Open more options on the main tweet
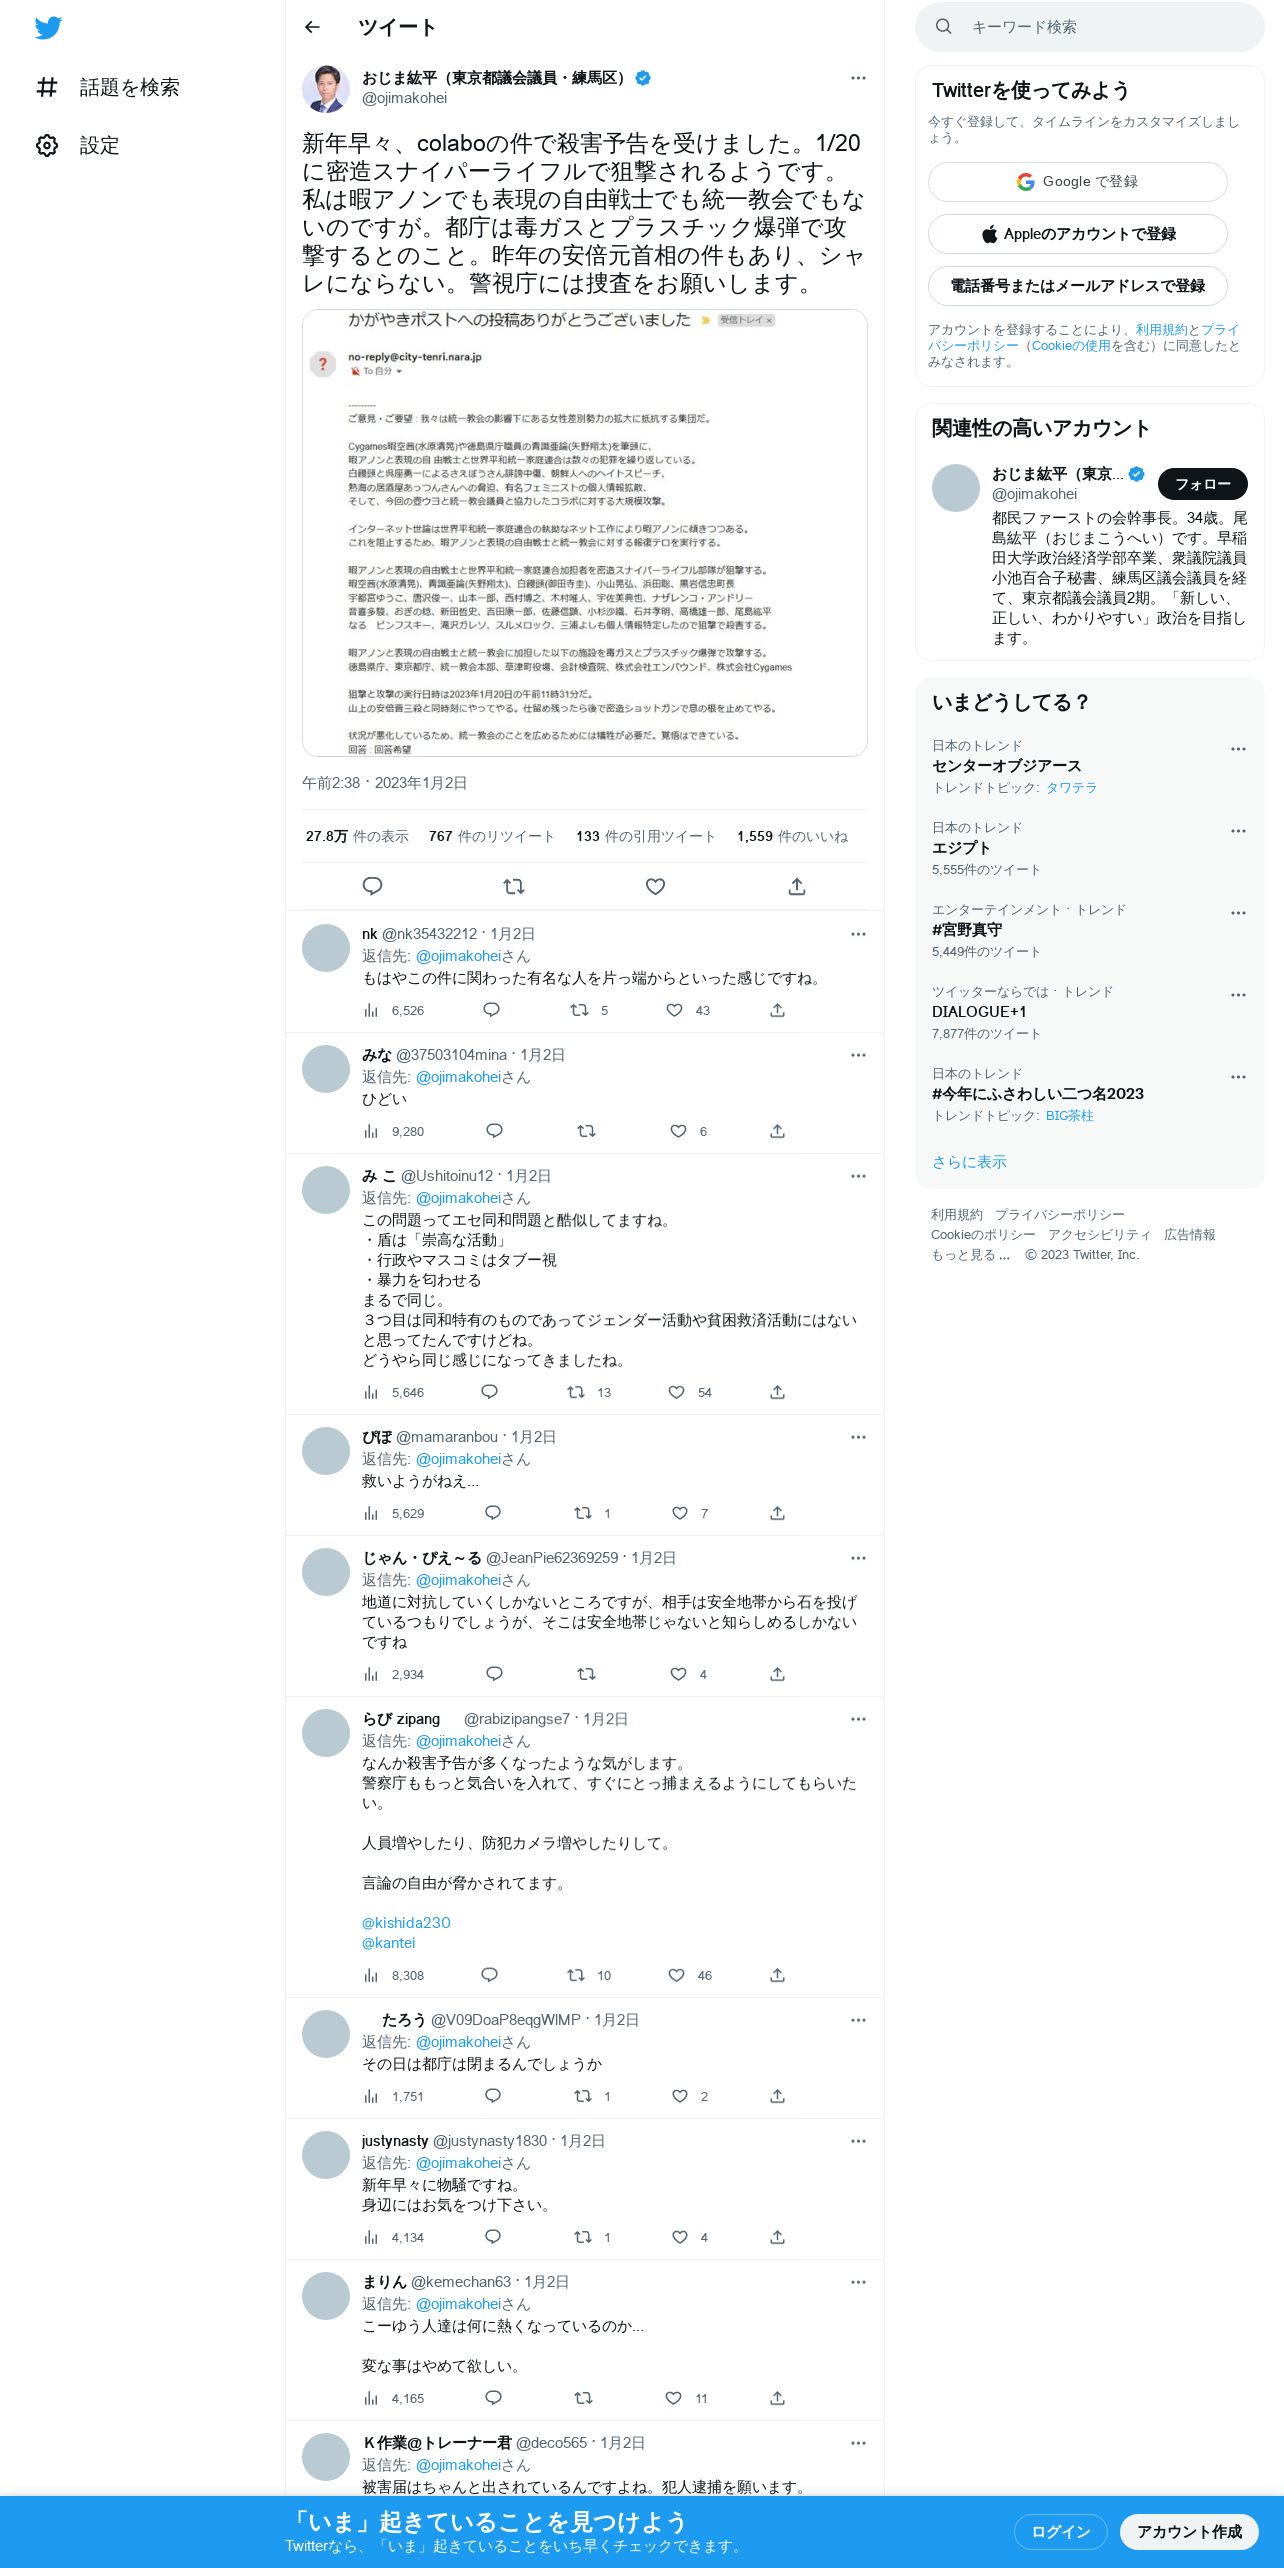1284x2568 pixels. point(858,78)
